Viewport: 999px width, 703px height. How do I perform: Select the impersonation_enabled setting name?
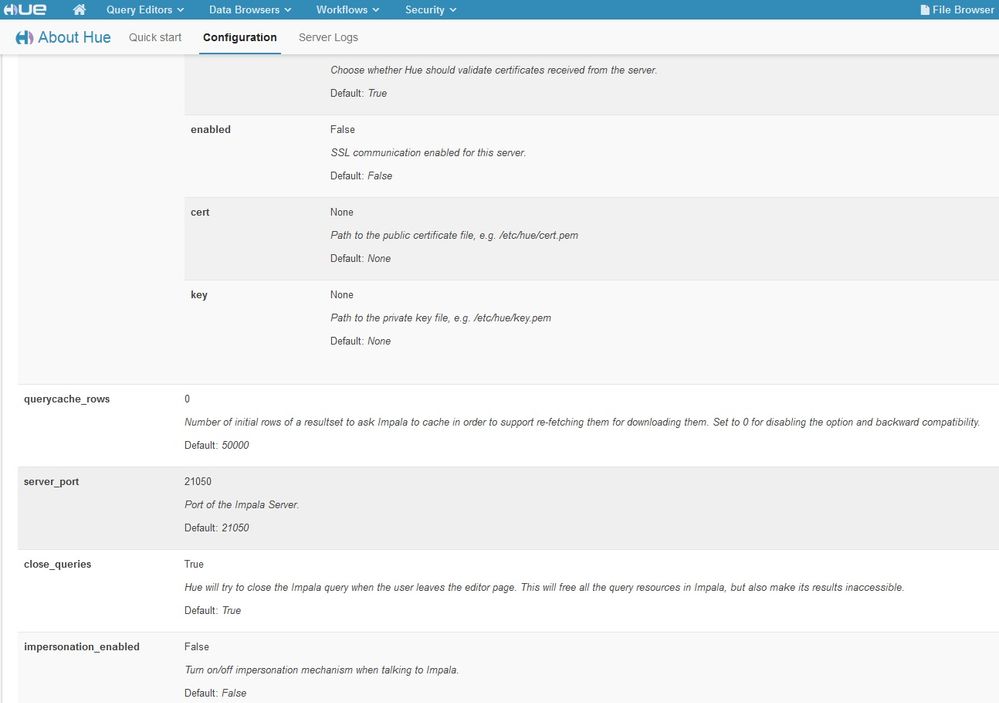[81, 648]
